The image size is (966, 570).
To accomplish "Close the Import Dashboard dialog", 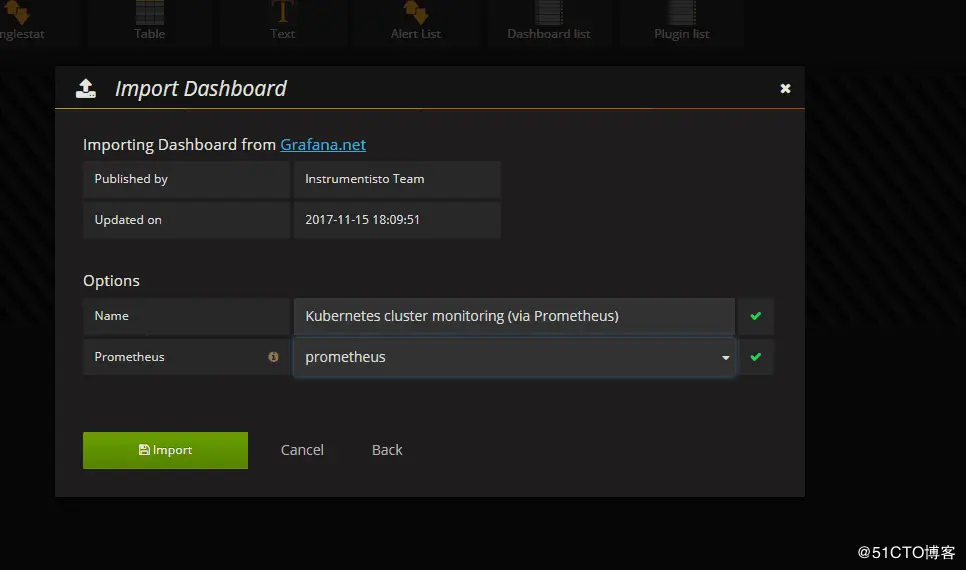I will coord(785,89).
